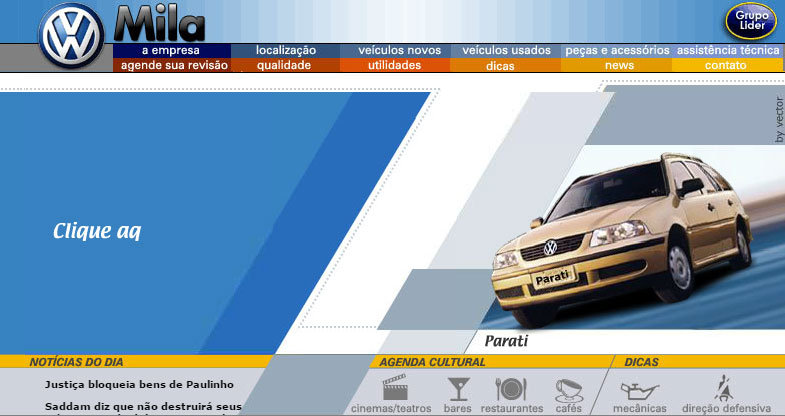Click the 'NOTÍCIAS DO DIA' heading
This screenshot has width=785, height=416.
(x=76, y=362)
